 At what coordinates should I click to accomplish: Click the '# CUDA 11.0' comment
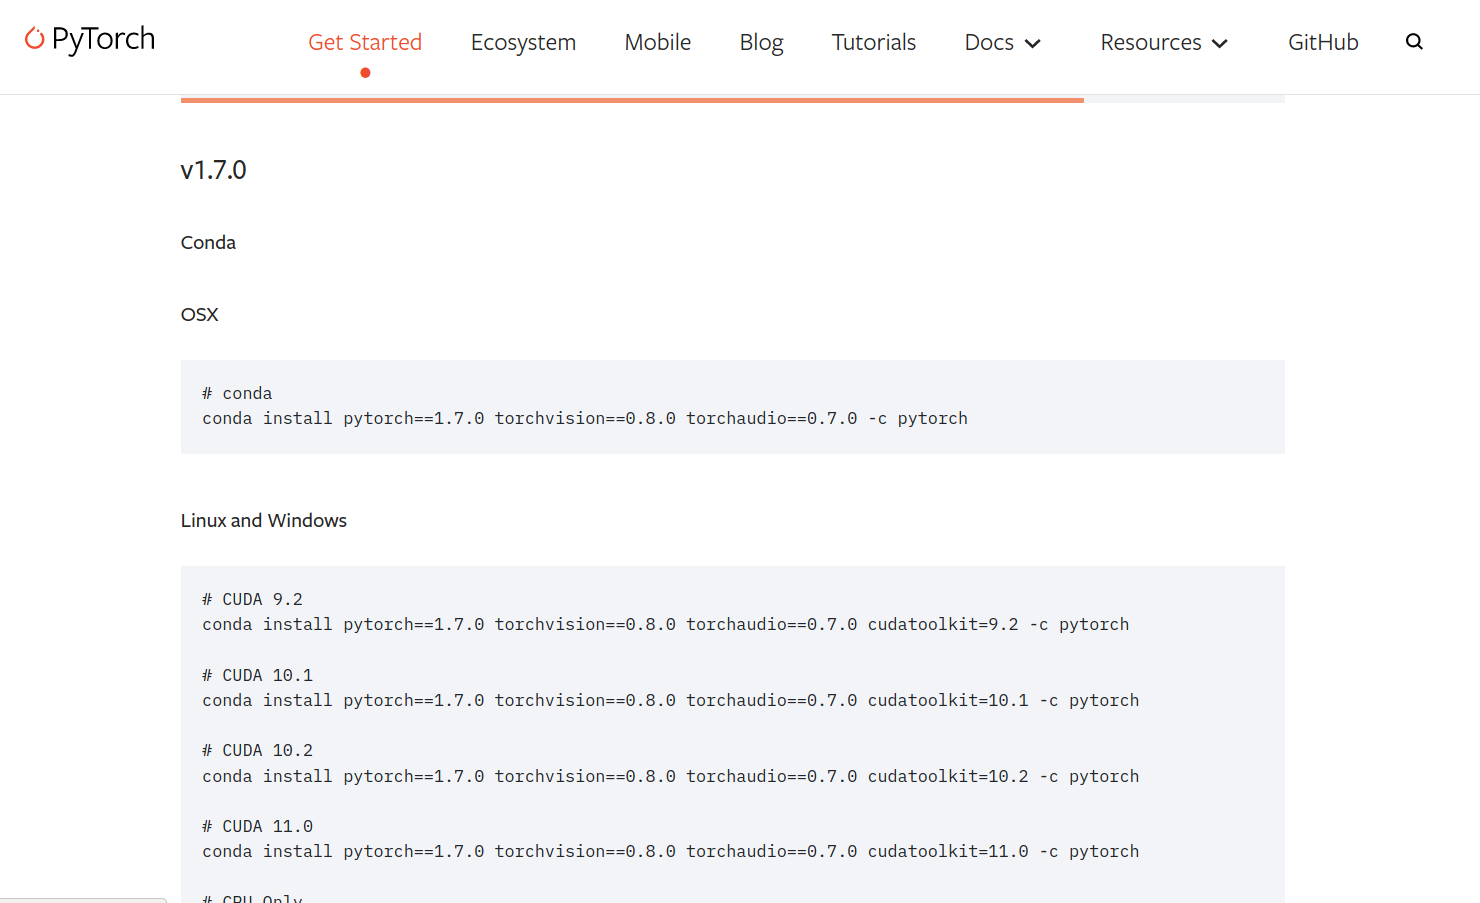click(x=257, y=826)
